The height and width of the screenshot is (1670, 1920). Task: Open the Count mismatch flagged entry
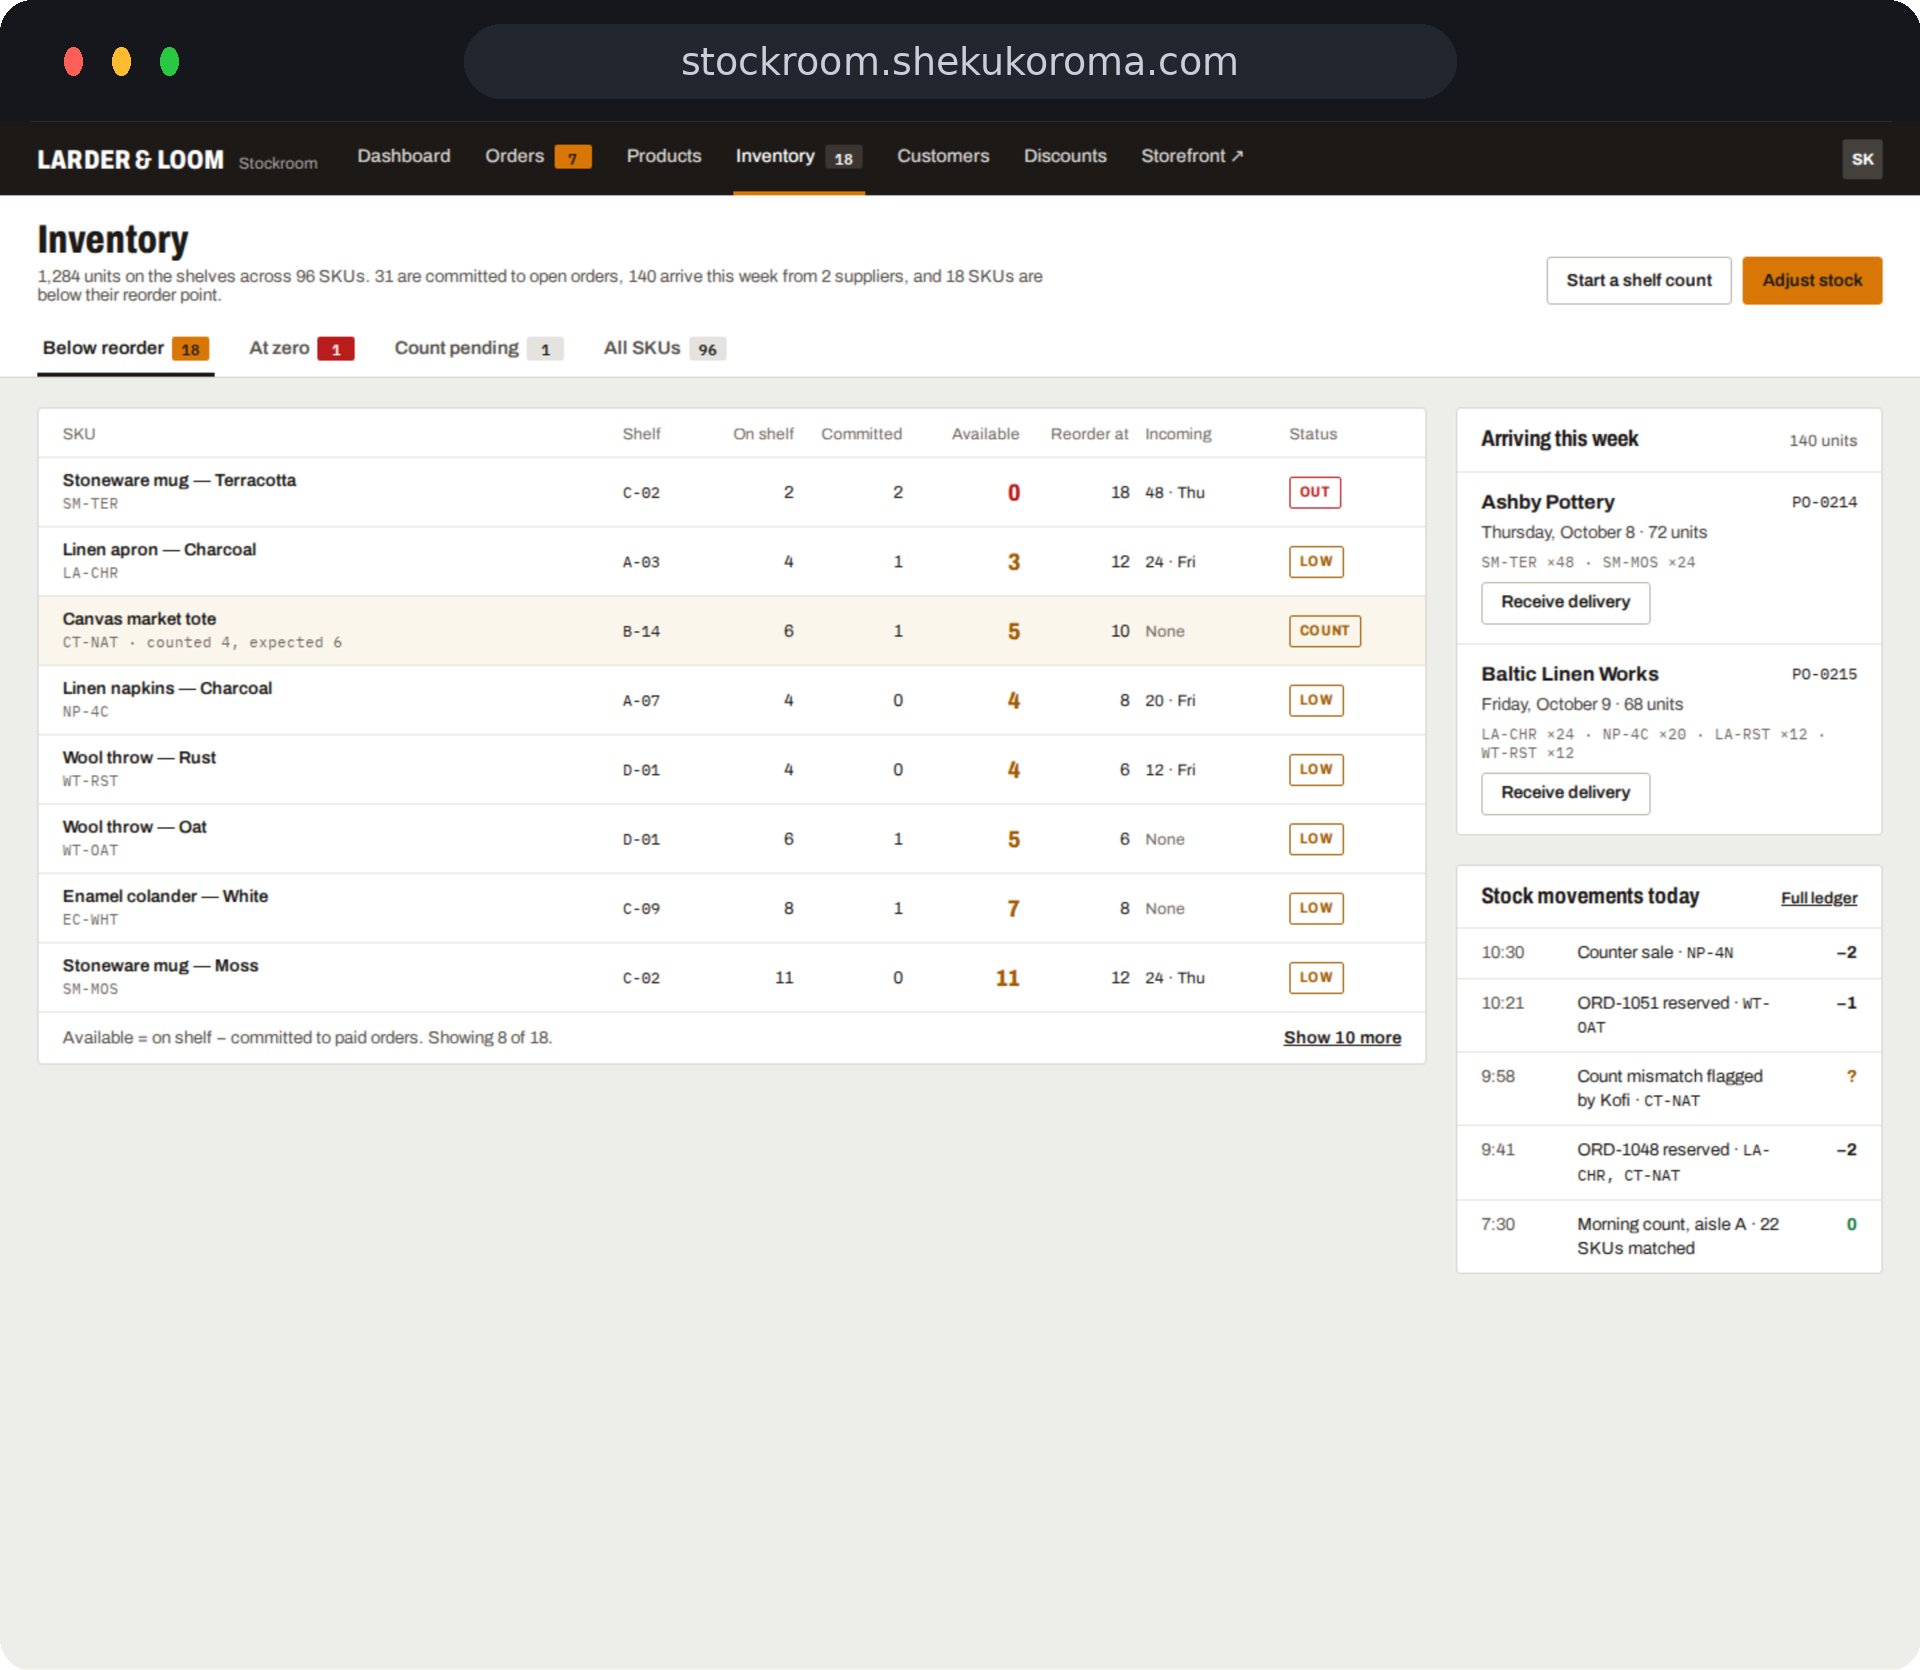pos(1668,1088)
